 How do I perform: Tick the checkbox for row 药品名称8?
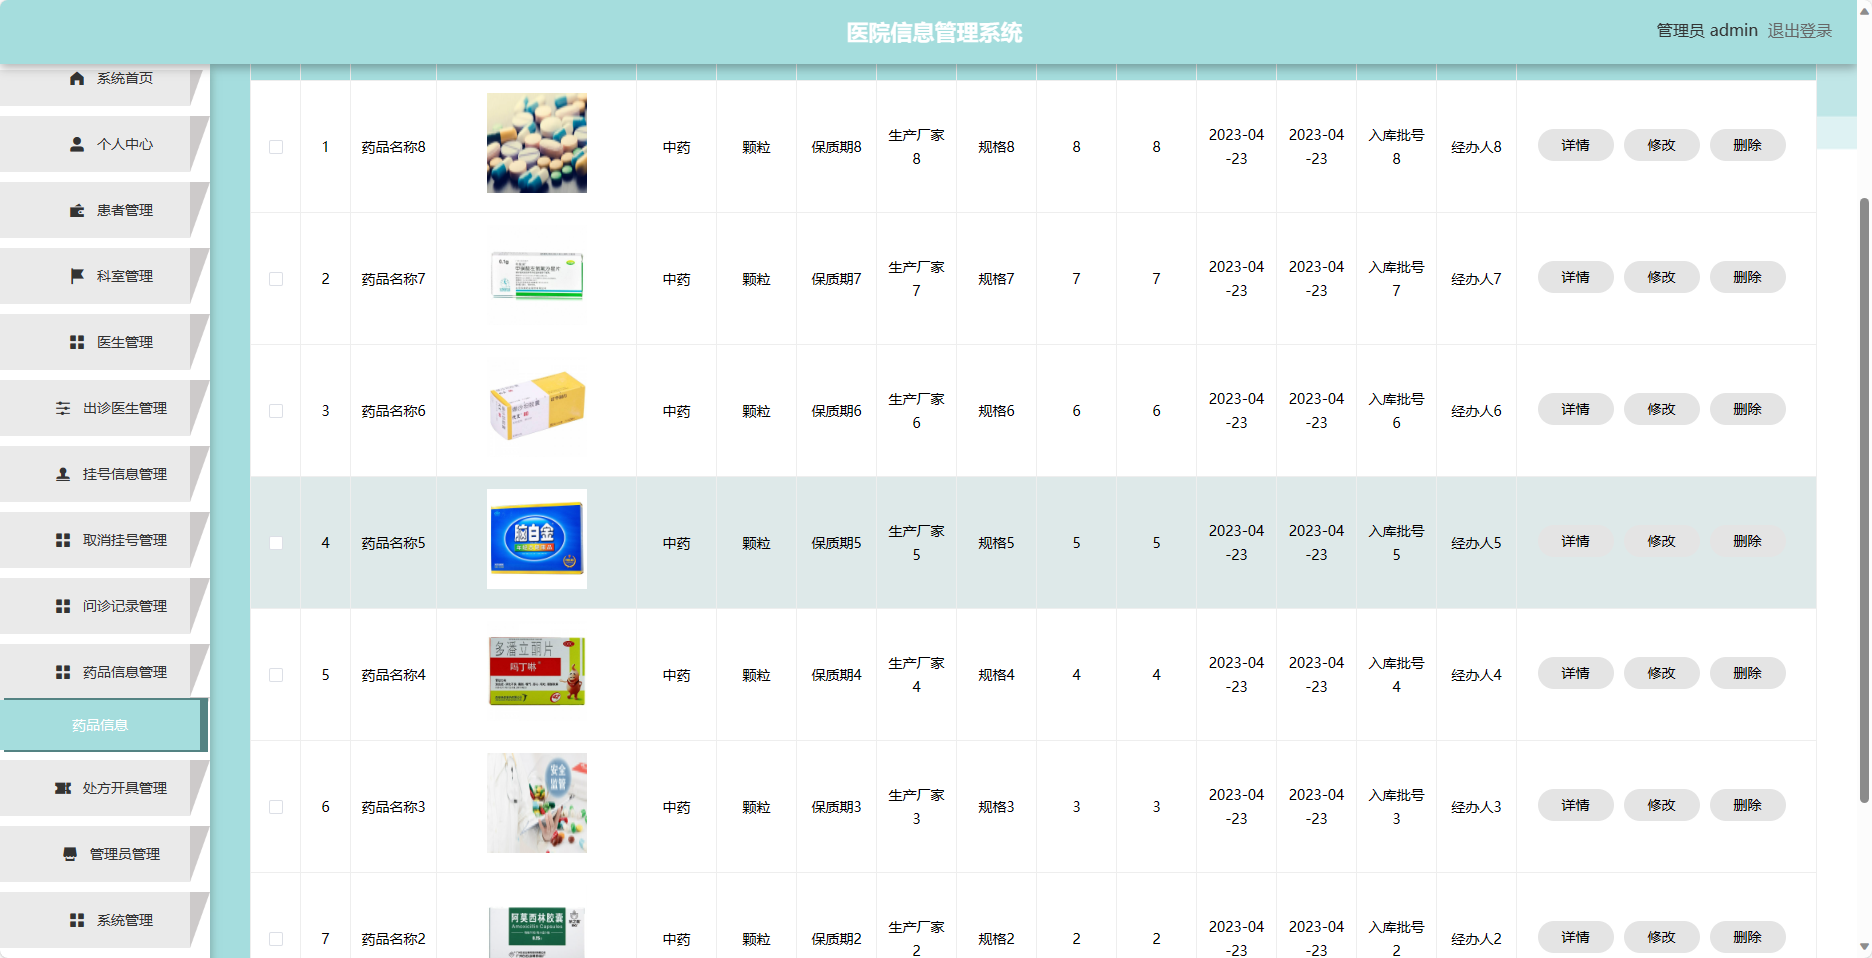coord(276,147)
